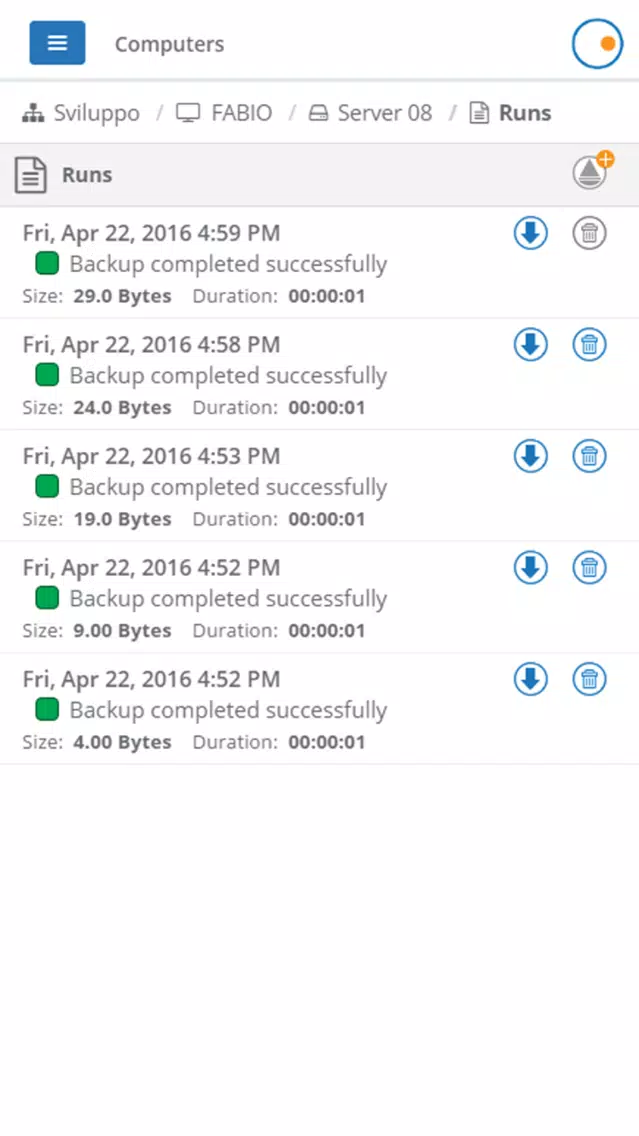Delete the 4:53 PM backup run
The image size is (639, 1136).
point(590,456)
